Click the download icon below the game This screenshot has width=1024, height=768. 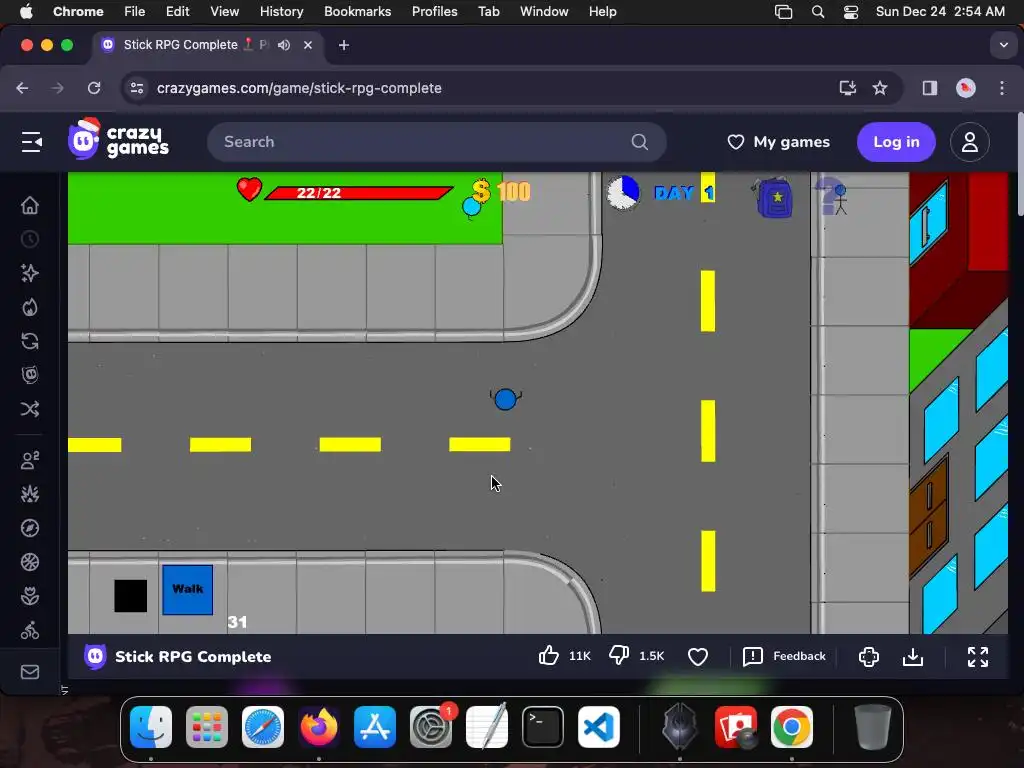[x=912, y=656]
